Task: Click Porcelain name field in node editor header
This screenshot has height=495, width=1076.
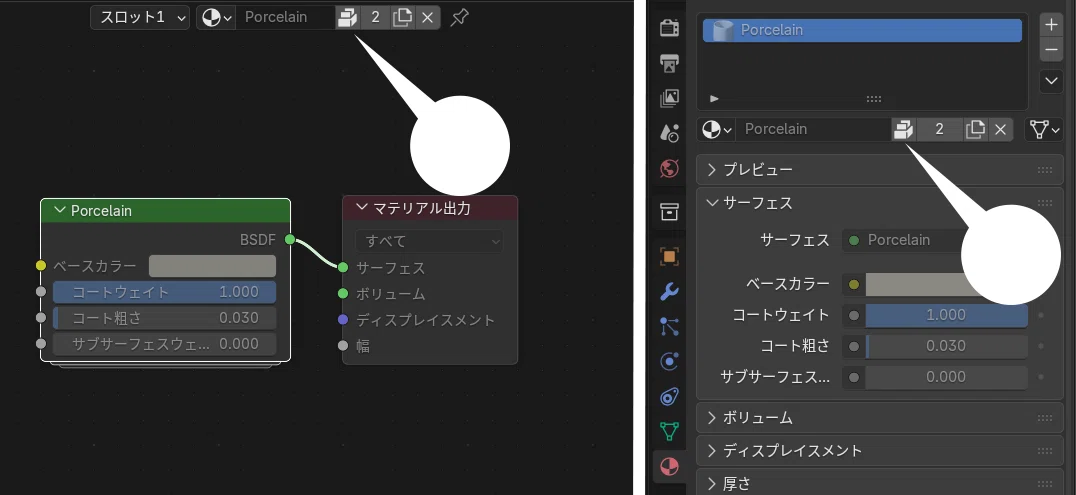Action: 285,17
